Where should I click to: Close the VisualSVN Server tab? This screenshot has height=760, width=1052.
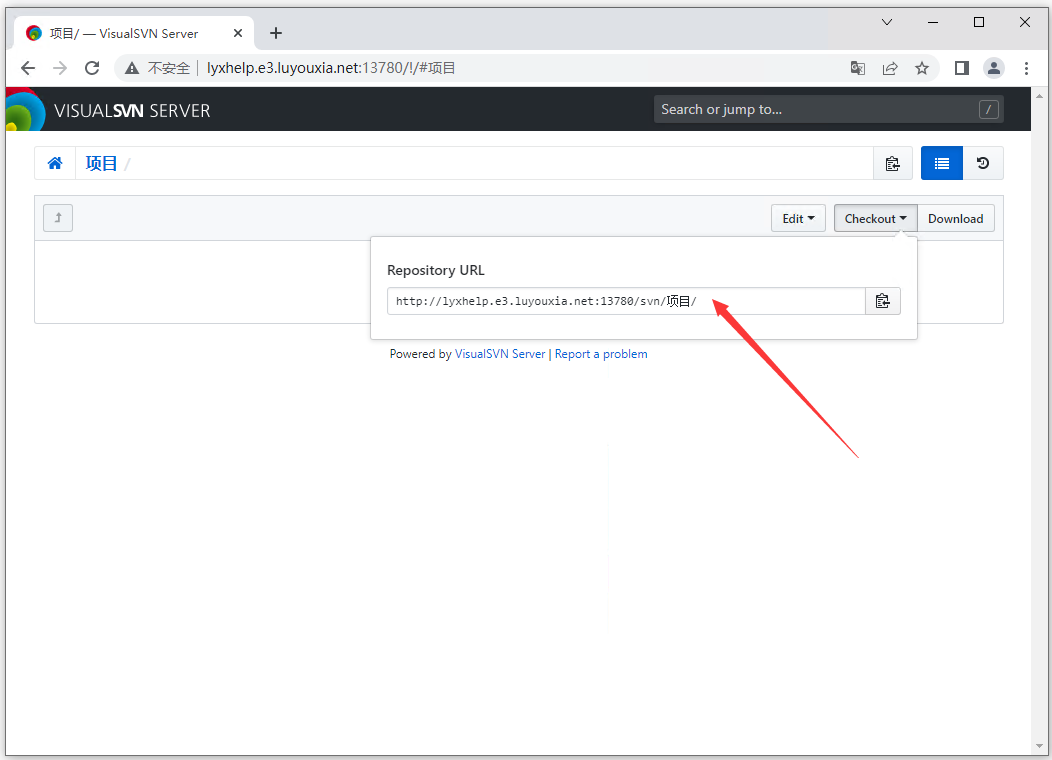coord(238,33)
